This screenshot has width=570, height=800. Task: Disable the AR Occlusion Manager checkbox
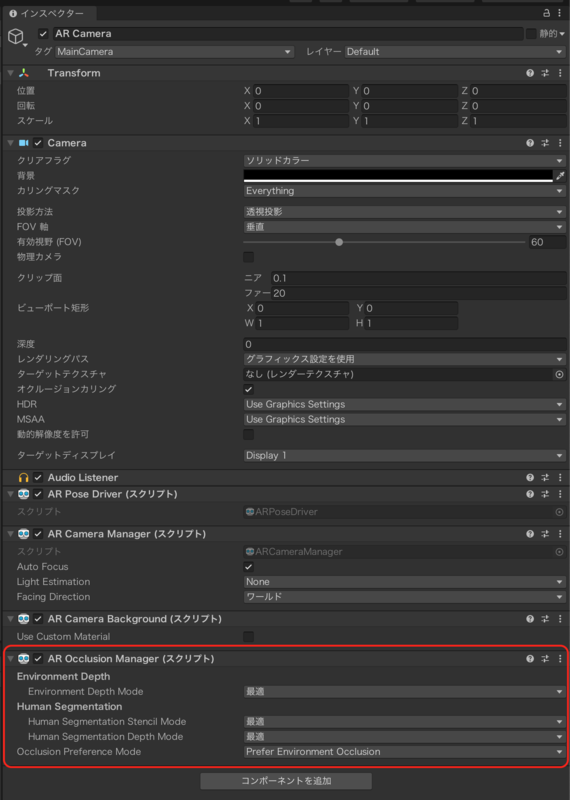point(38,659)
